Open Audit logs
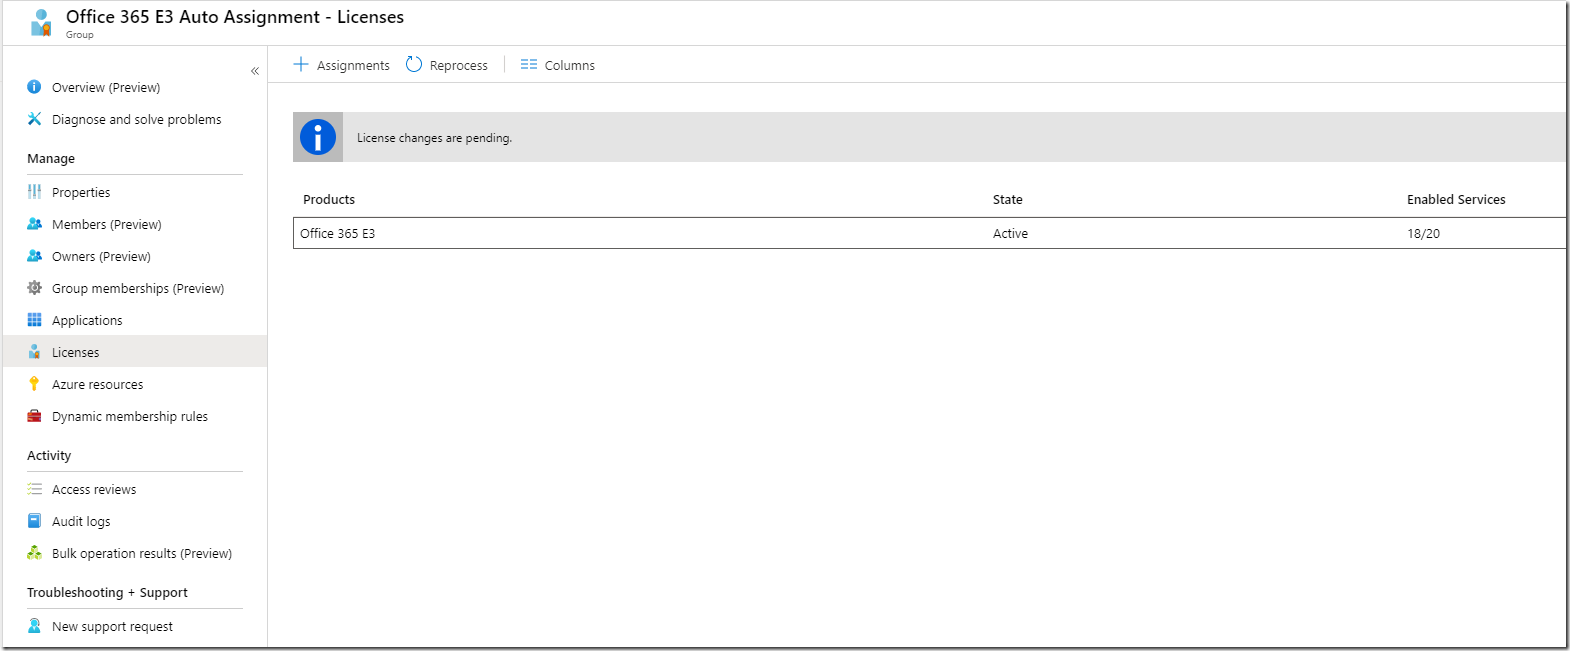Screen dimensions: 1570x651 click(81, 522)
